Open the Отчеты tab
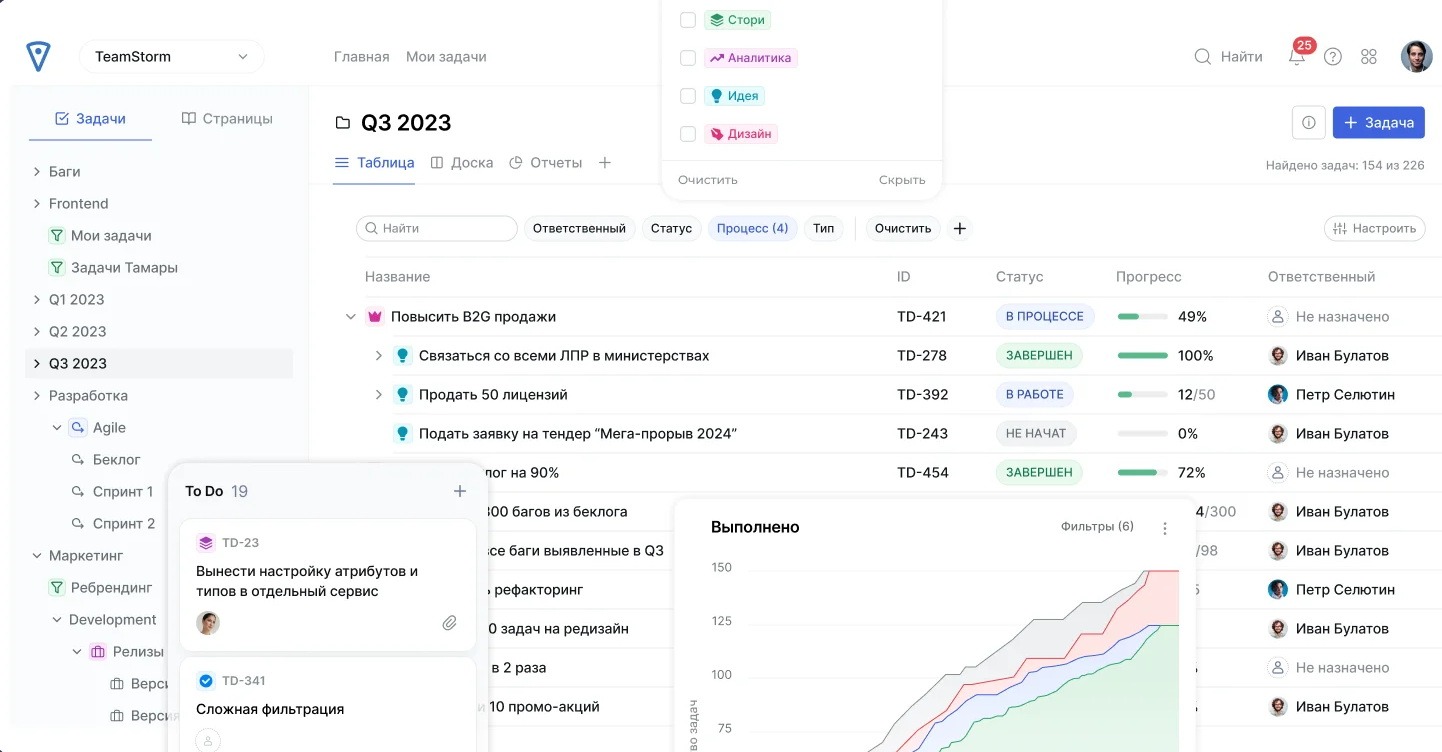The image size is (1442, 752). coord(546,162)
